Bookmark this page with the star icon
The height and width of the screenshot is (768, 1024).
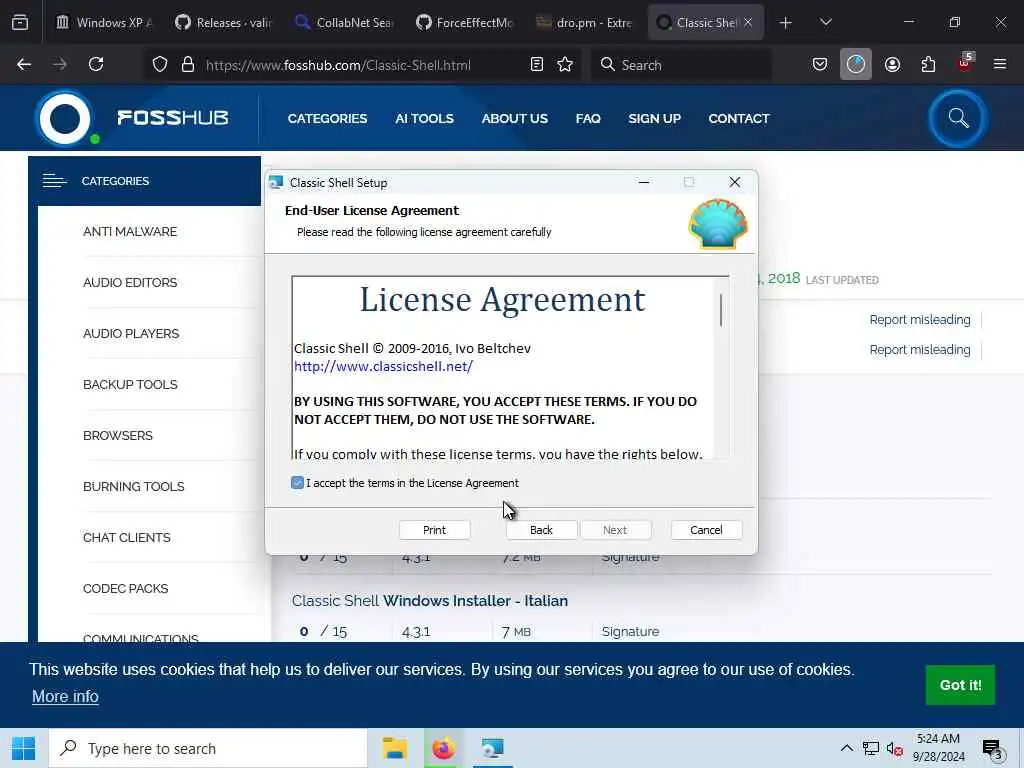click(x=565, y=64)
